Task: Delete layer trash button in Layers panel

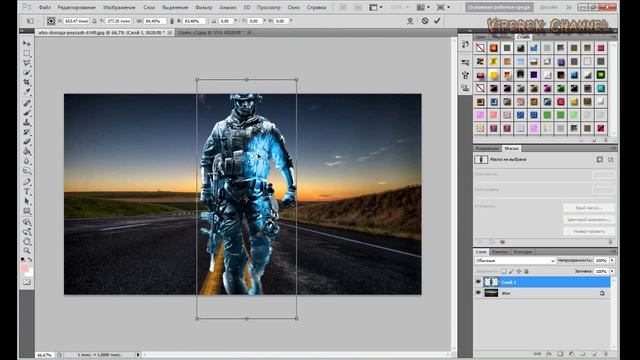Action: click(606, 354)
